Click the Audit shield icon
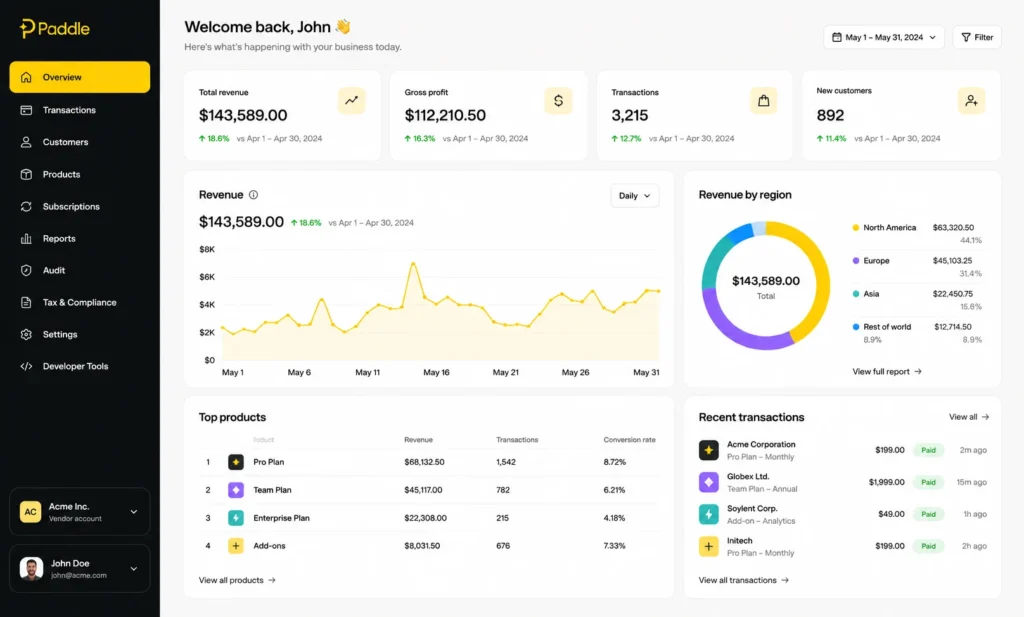 coord(26,270)
